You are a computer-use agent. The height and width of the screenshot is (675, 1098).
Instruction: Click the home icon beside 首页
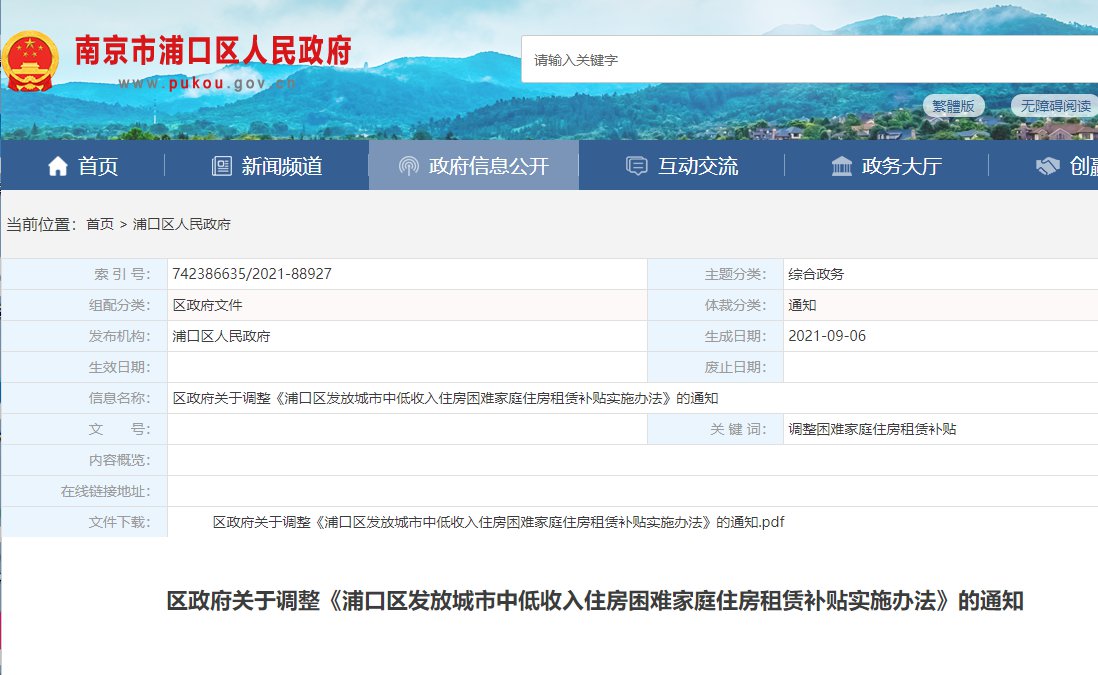click(x=58, y=166)
